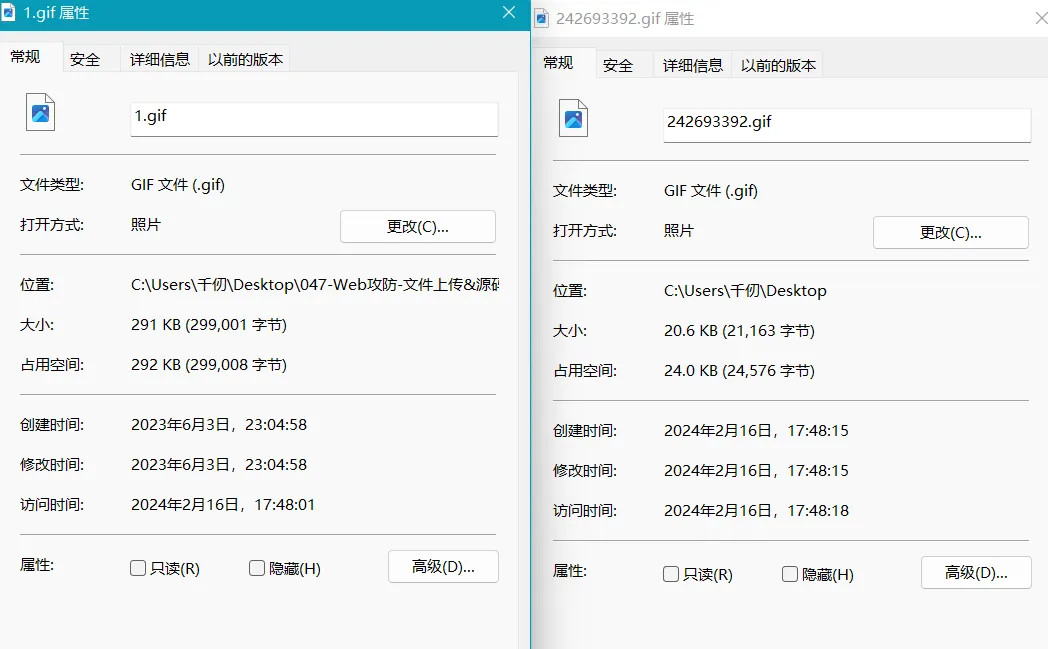
Task: Switch to 安全 tab in 242693392.gif properties
Action: point(618,65)
